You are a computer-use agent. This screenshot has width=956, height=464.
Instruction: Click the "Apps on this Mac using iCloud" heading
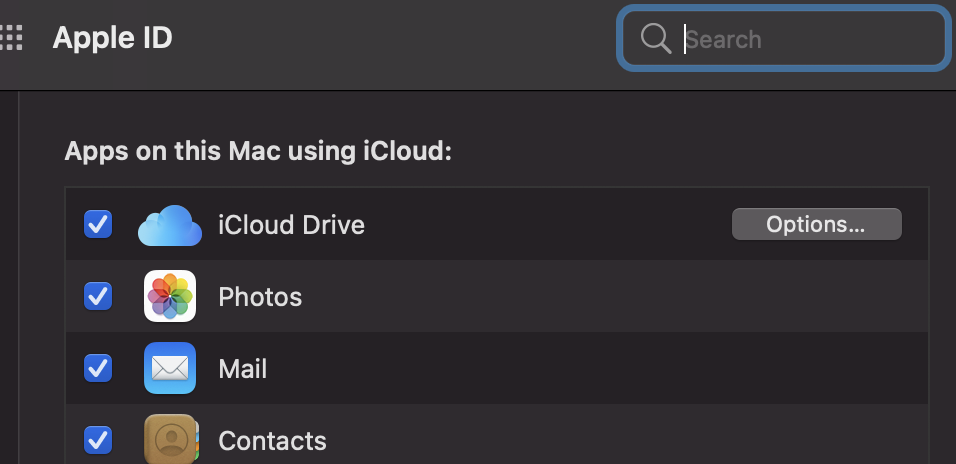[x=258, y=152]
